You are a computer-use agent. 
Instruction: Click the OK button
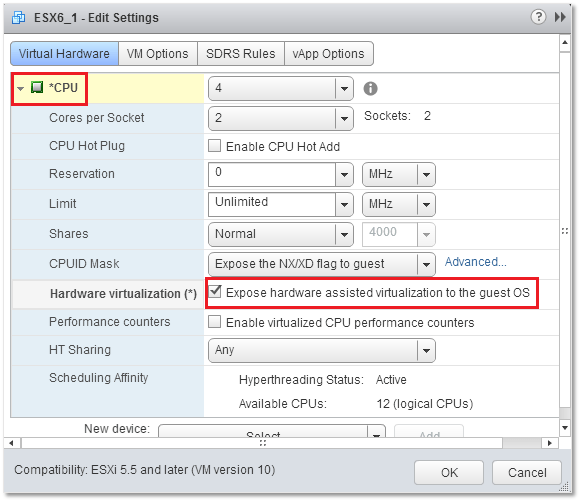pos(449,472)
